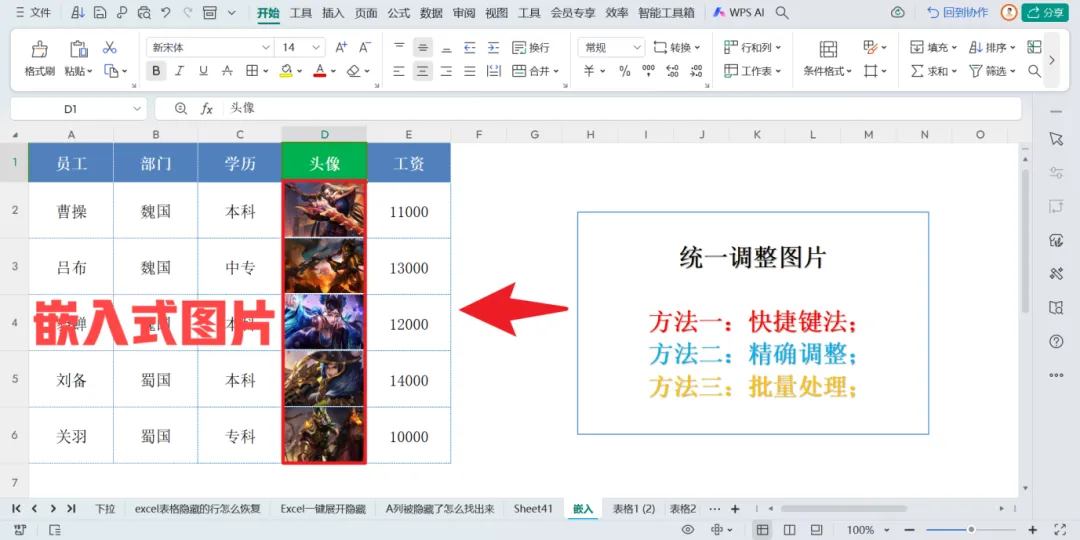Click the cell borders icon
Viewport: 1080px width, 540px height.
(x=252, y=70)
